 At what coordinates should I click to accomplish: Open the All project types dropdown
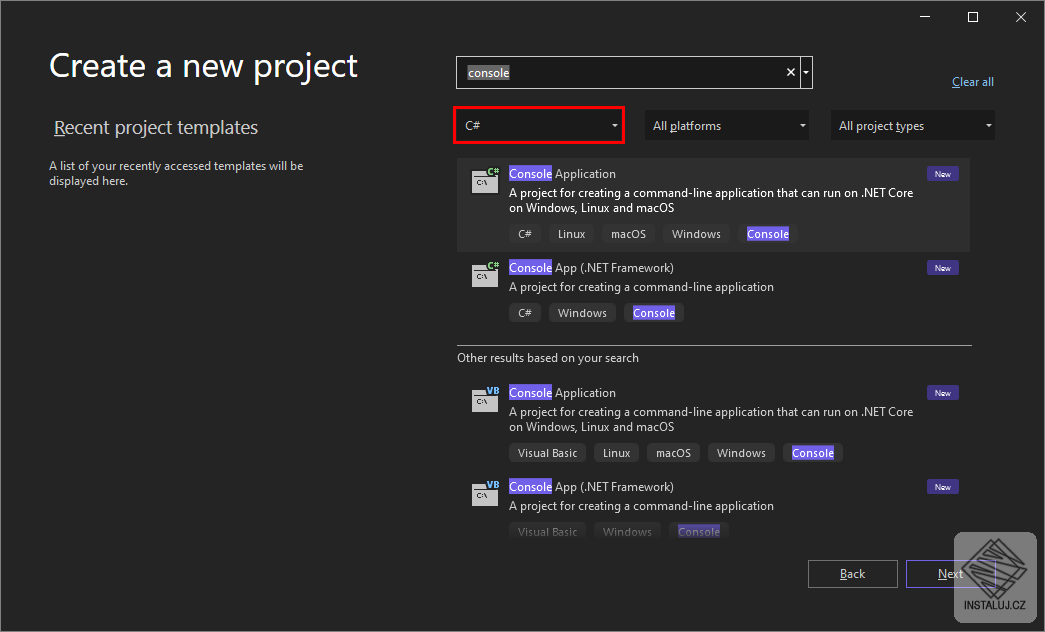(911, 125)
